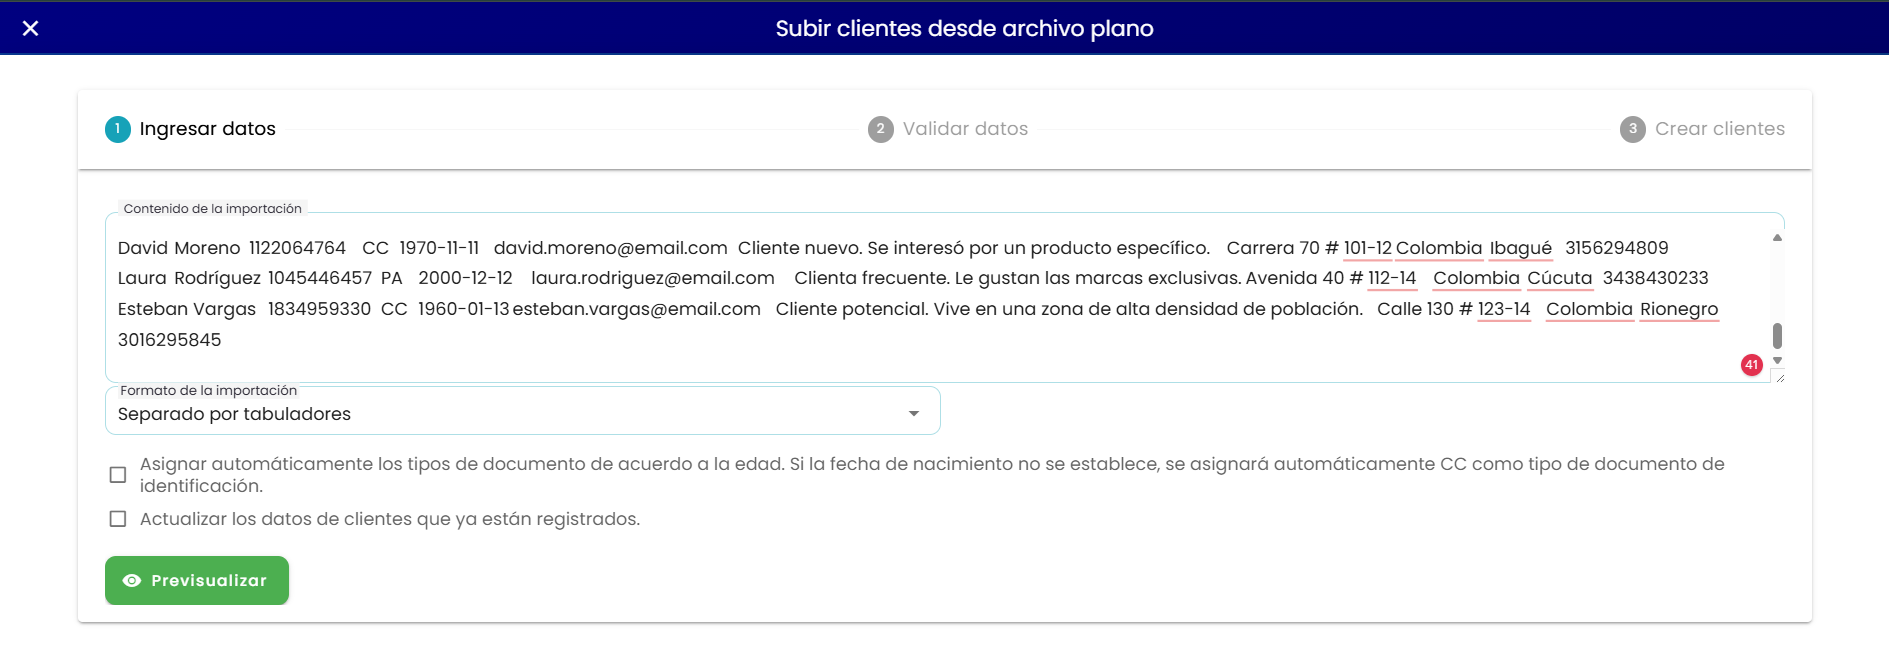Go to the Crear clientes step
This screenshot has height=654, width=1889.
click(1719, 129)
